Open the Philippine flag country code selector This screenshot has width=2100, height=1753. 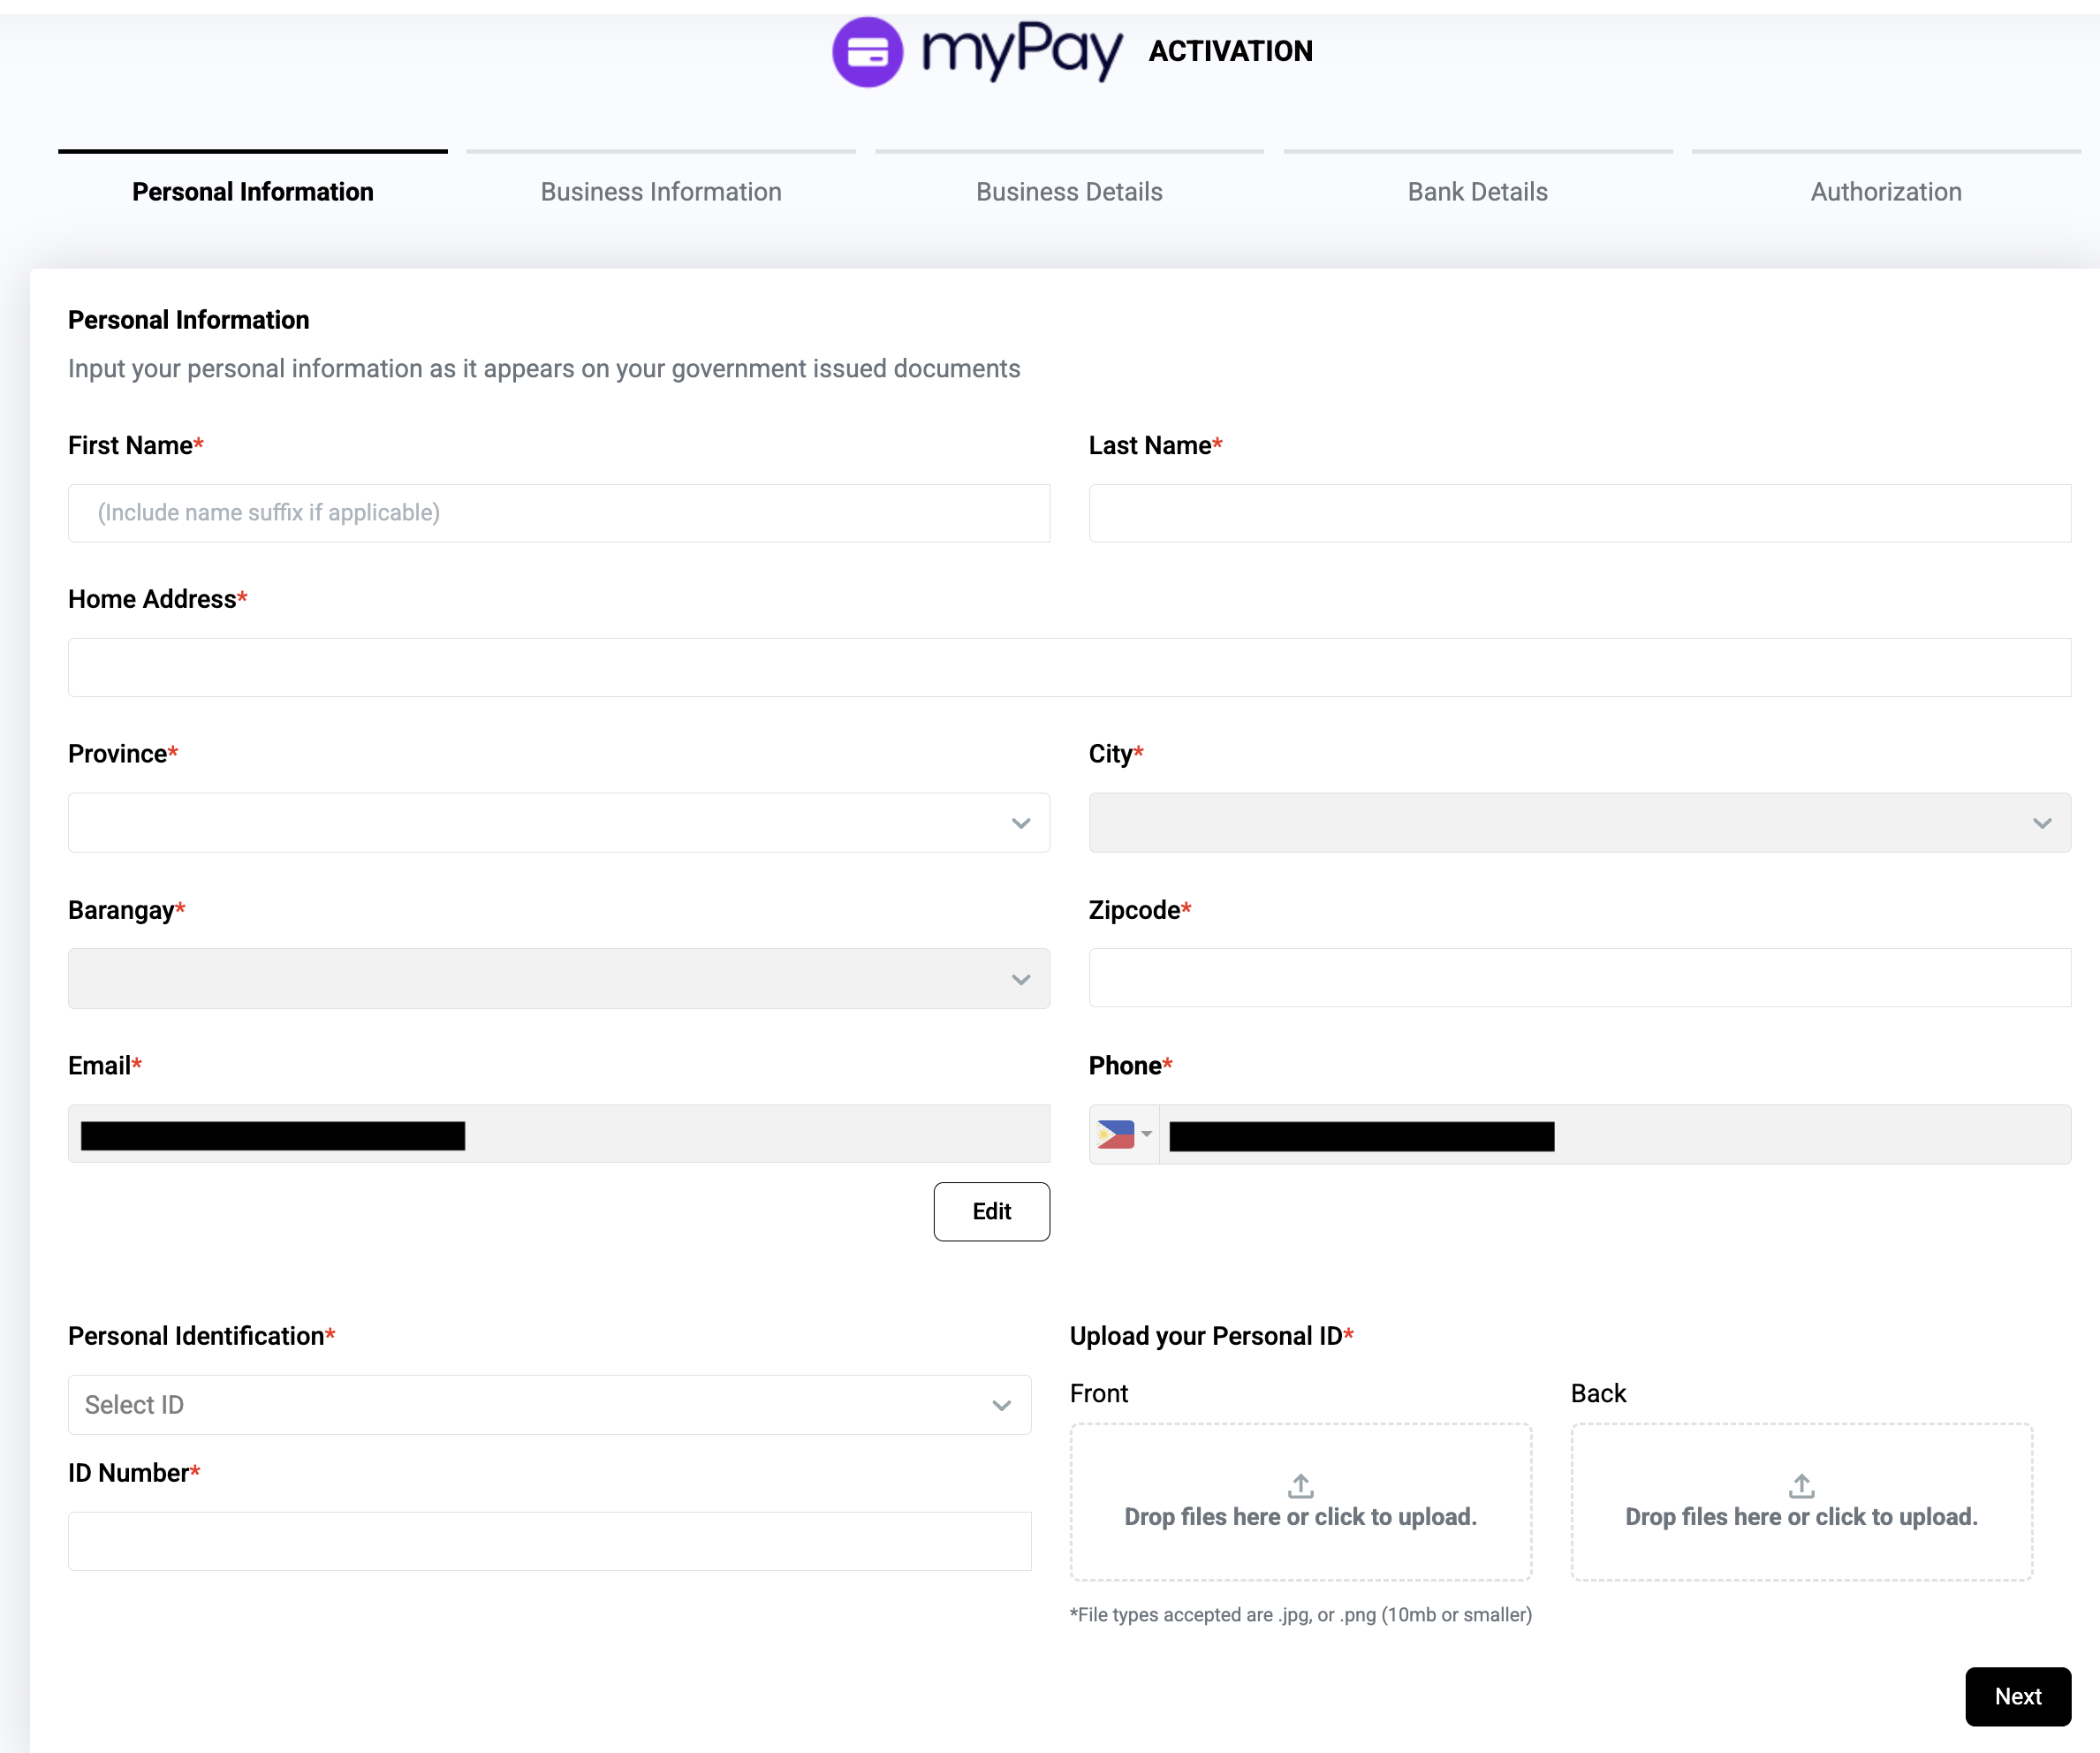coord(1124,1134)
